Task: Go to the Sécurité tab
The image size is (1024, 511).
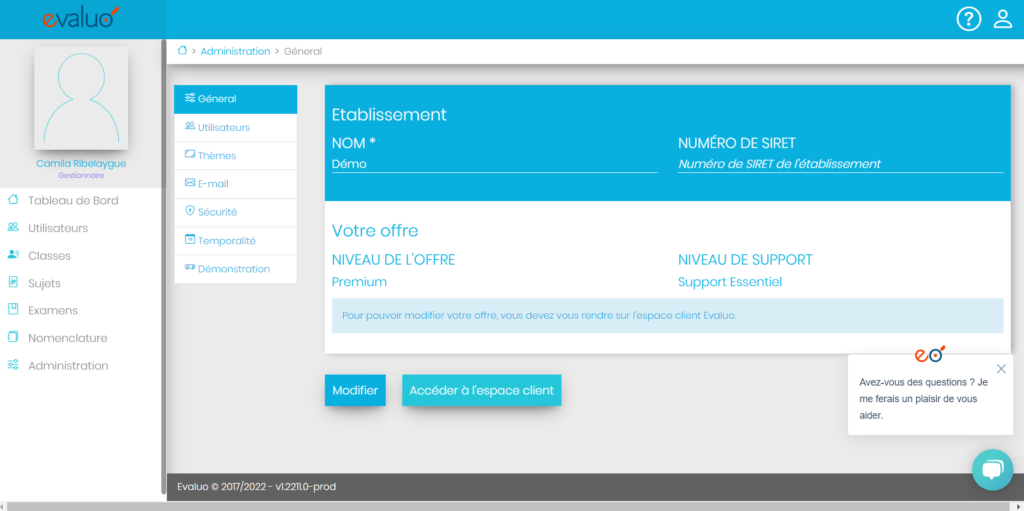Action: tap(235, 212)
